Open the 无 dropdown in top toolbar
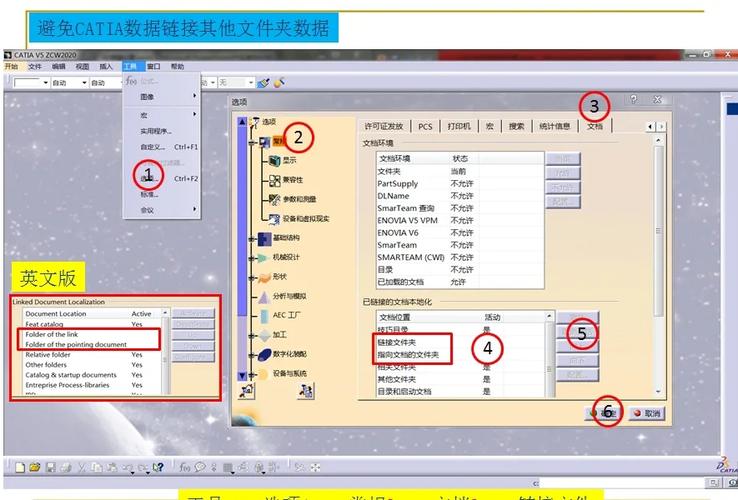The image size is (738, 500). (x=251, y=83)
